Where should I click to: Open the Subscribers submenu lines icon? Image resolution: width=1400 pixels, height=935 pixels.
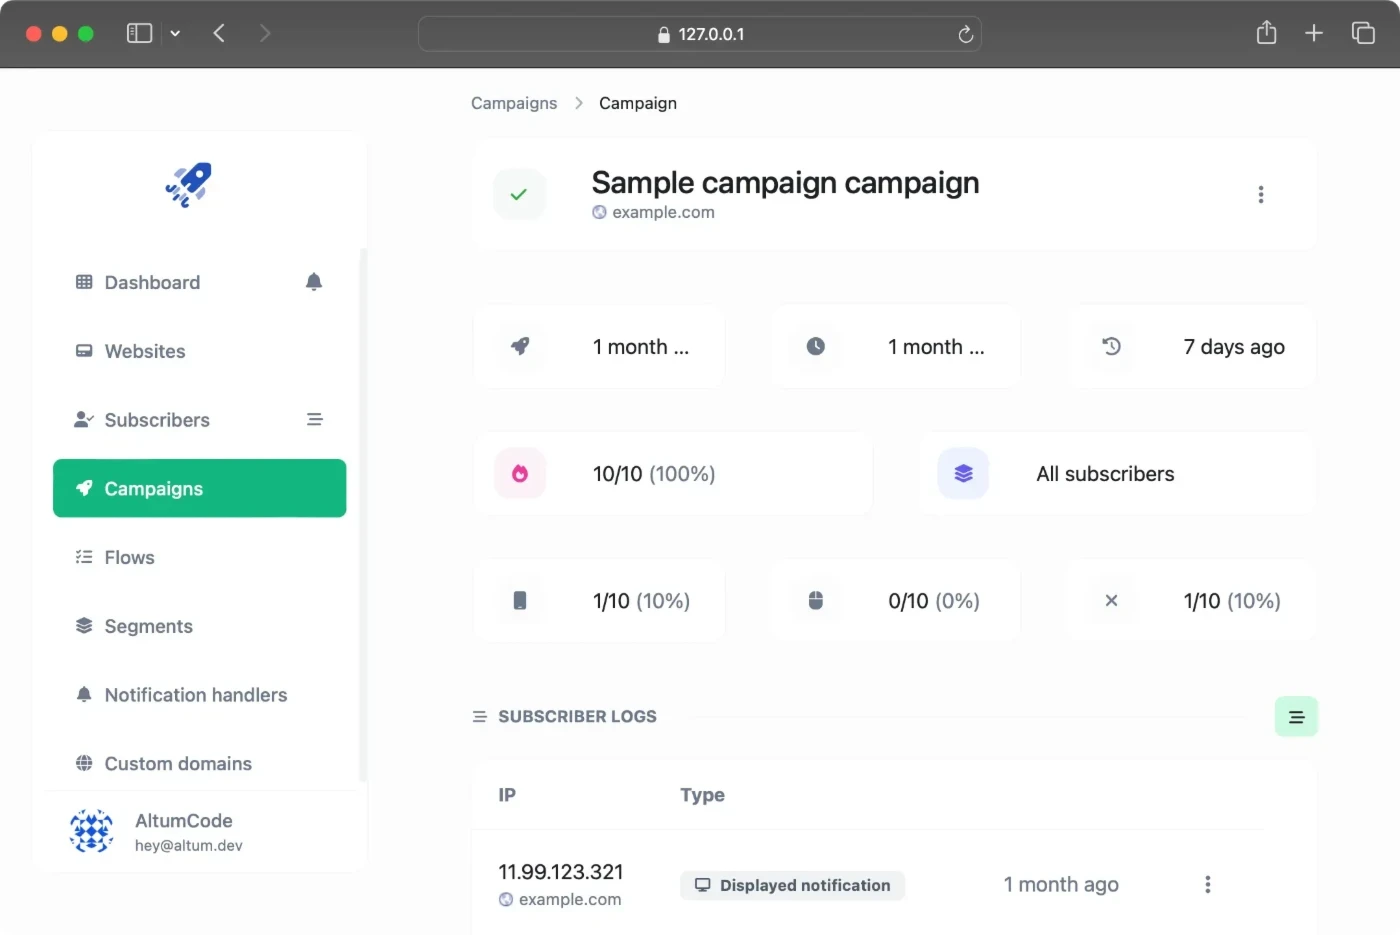click(x=314, y=420)
